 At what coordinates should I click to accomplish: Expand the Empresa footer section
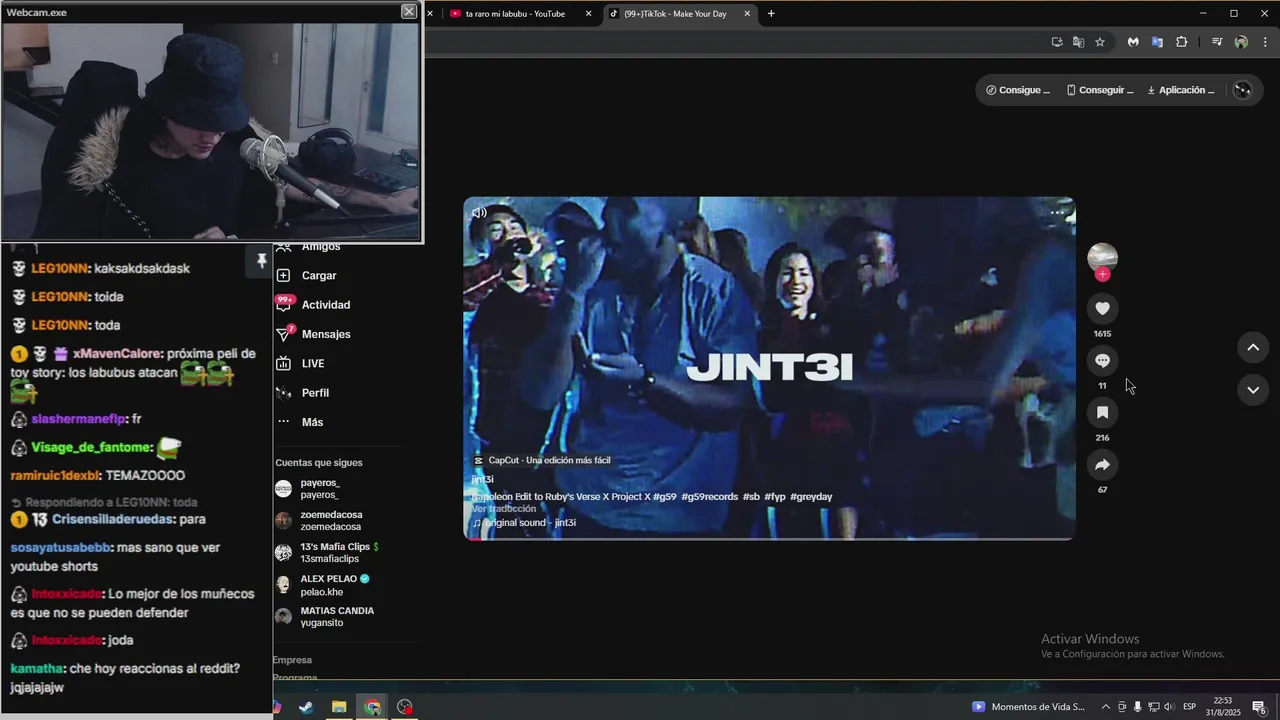click(x=292, y=660)
